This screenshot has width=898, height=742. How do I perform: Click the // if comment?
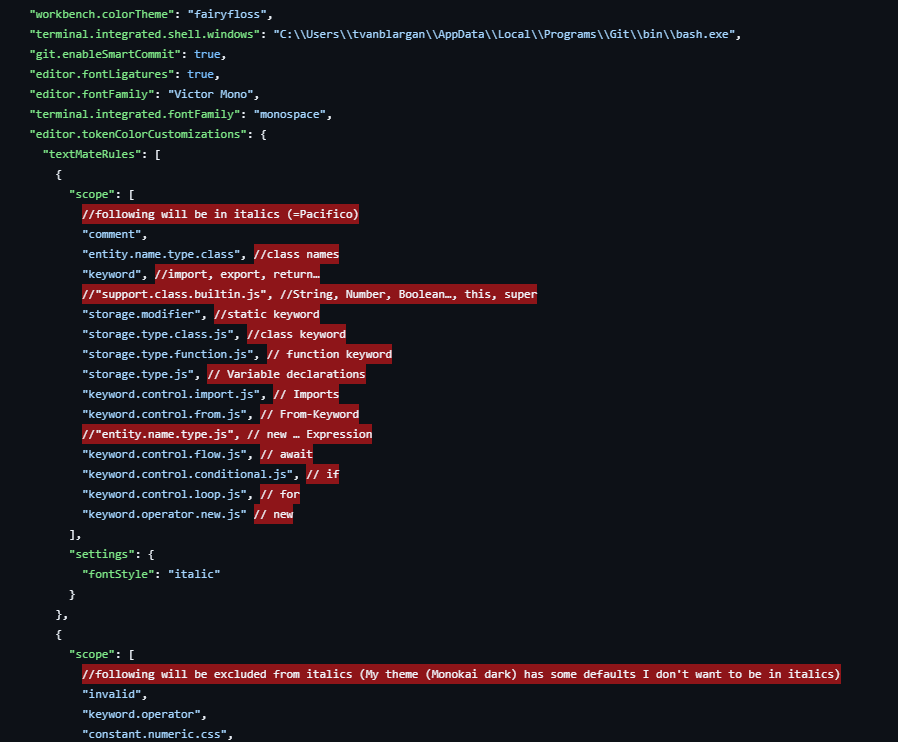pyautogui.click(x=323, y=475)
